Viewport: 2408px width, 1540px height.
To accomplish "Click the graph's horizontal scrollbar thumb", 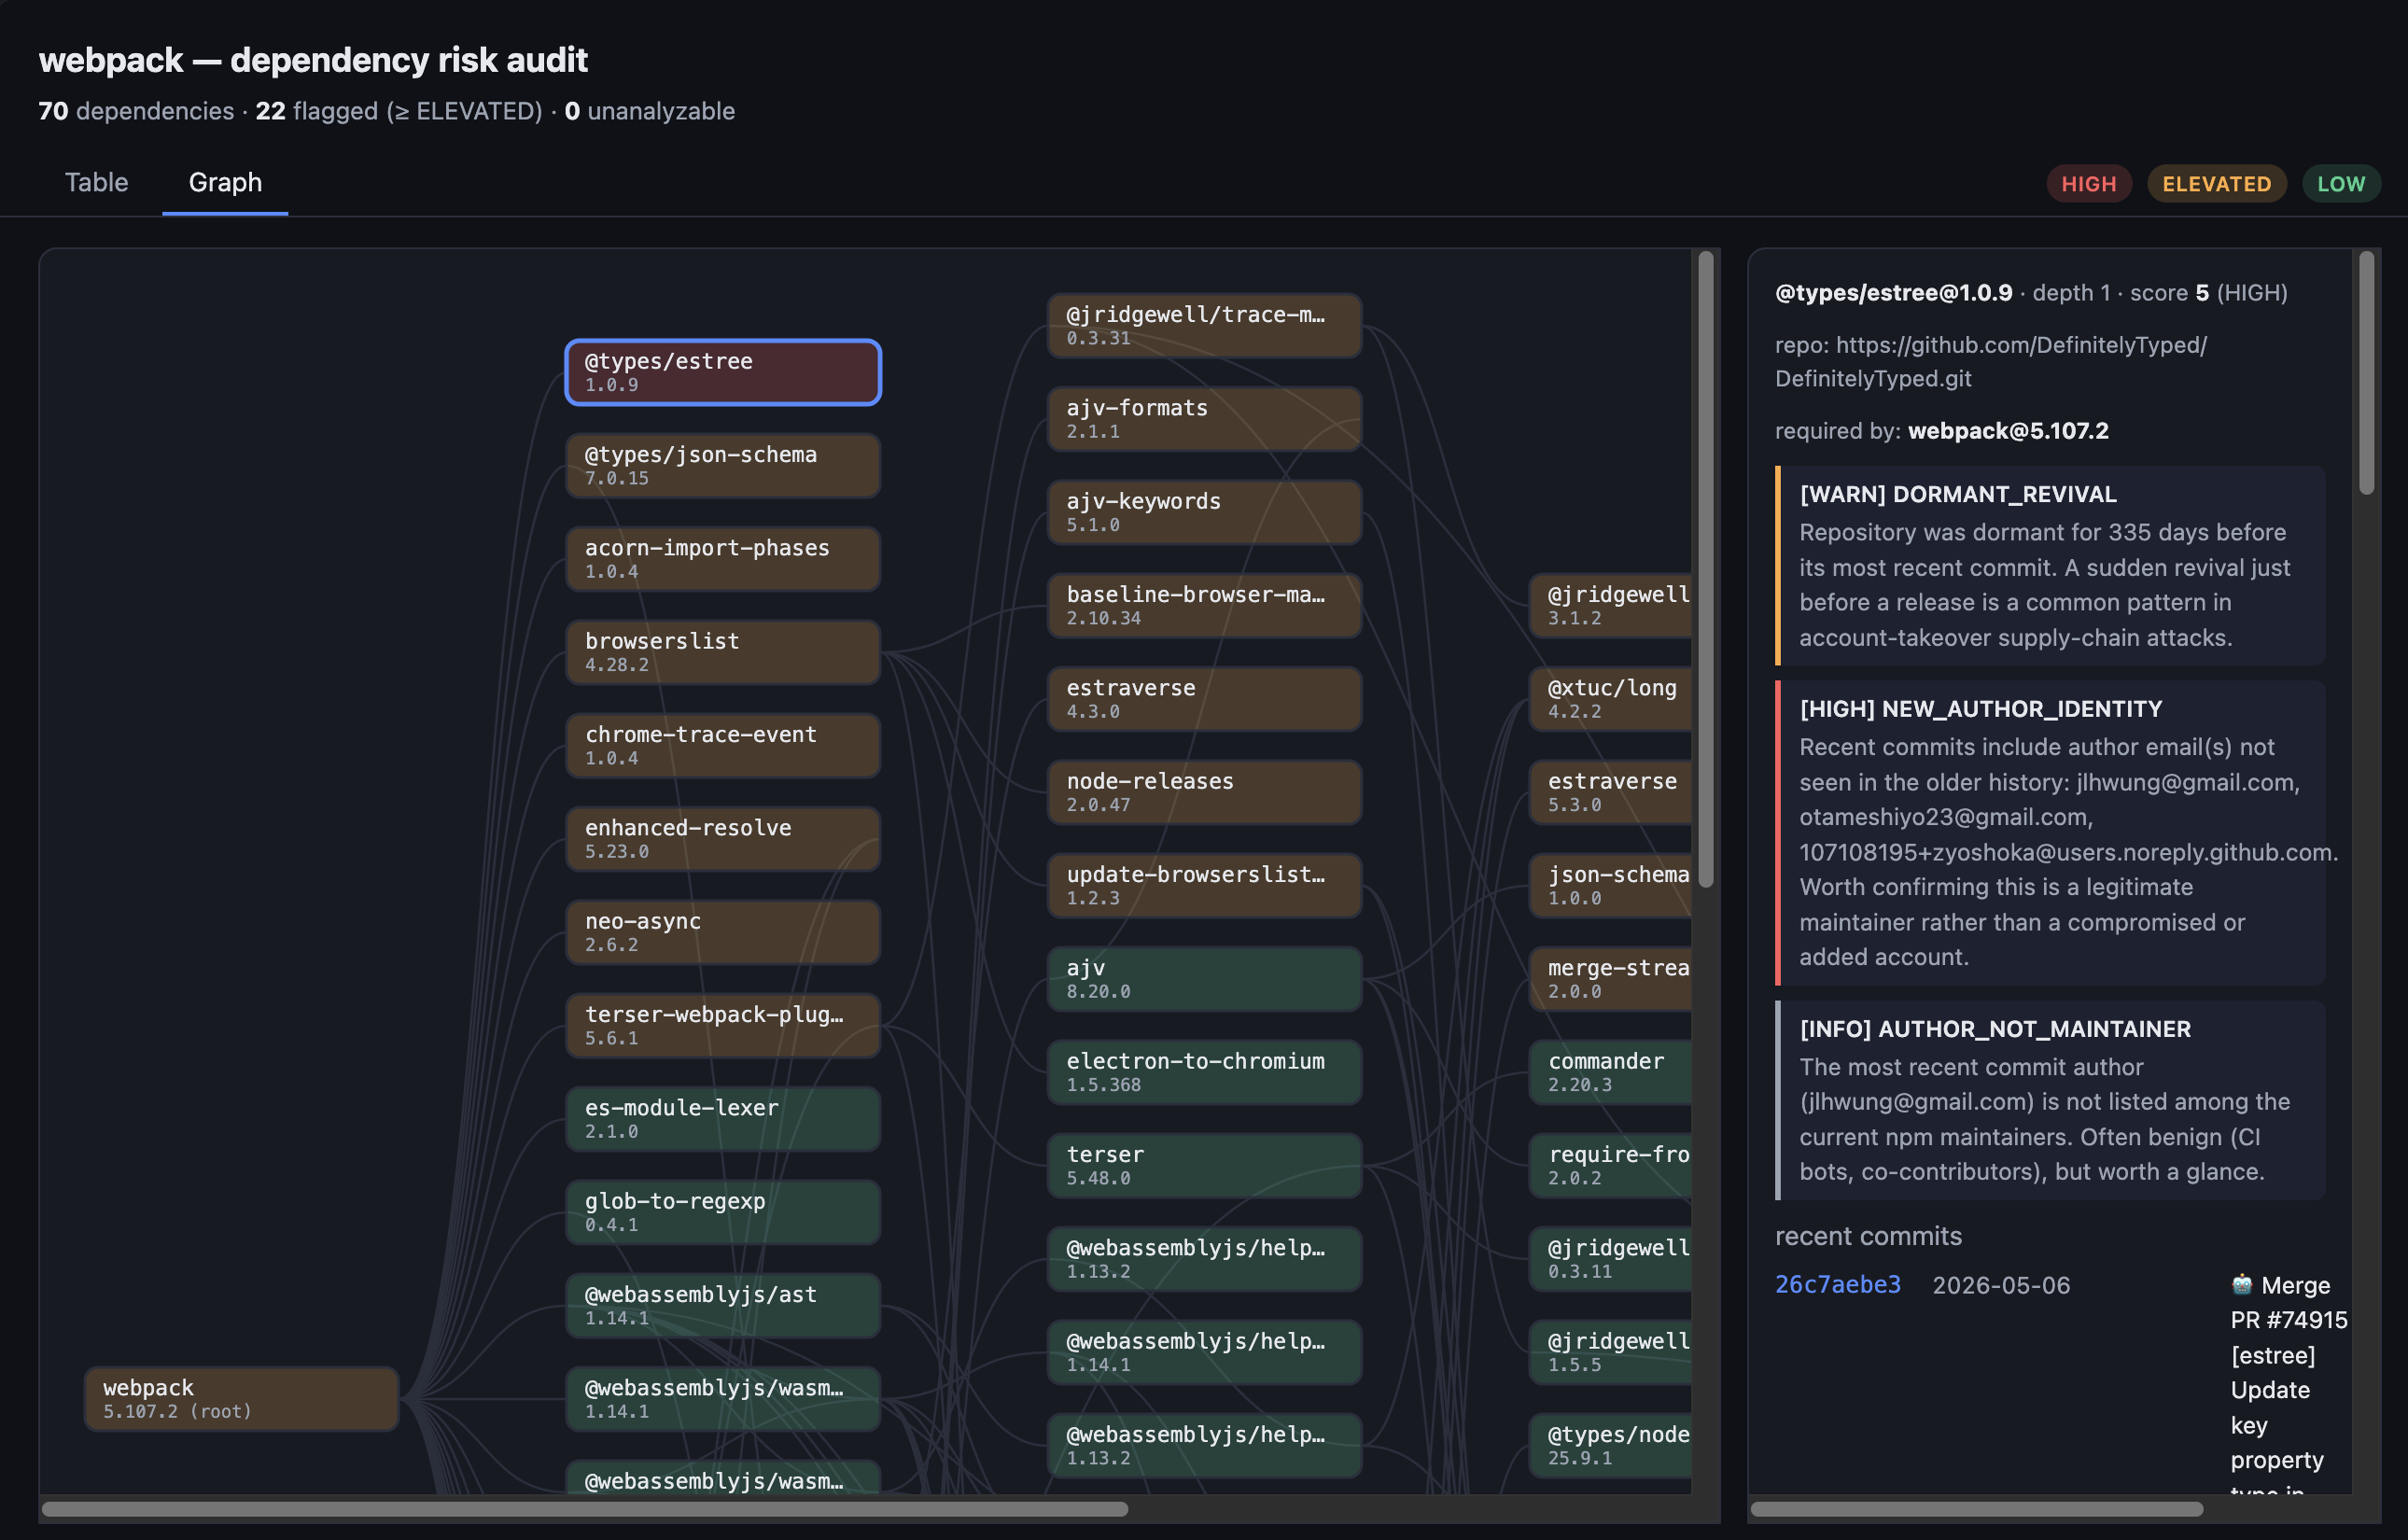I will 585,1508.
